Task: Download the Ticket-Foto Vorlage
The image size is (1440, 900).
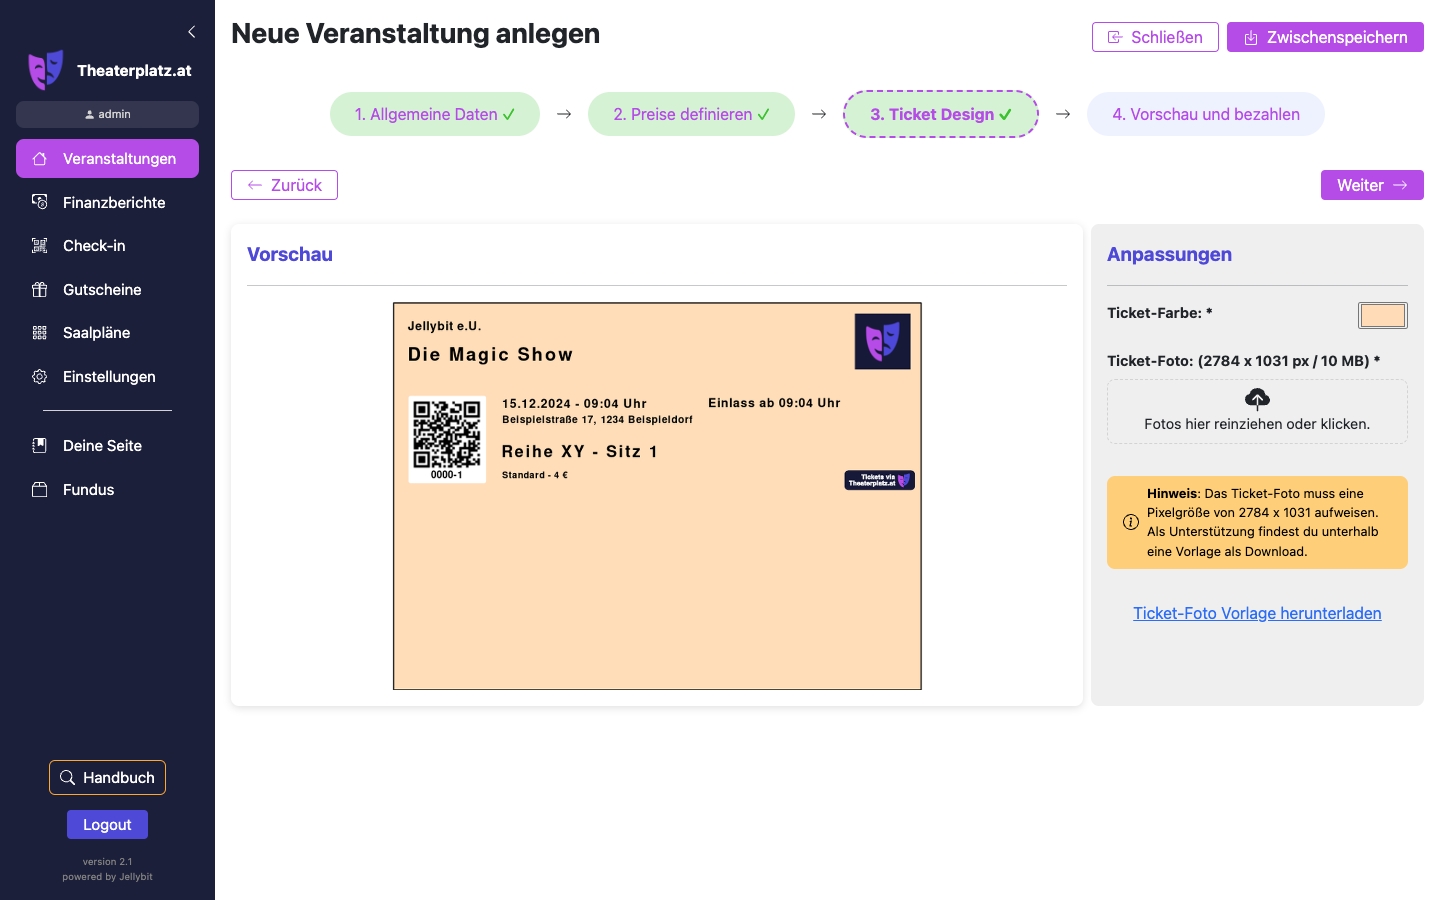Action: 1257,613
